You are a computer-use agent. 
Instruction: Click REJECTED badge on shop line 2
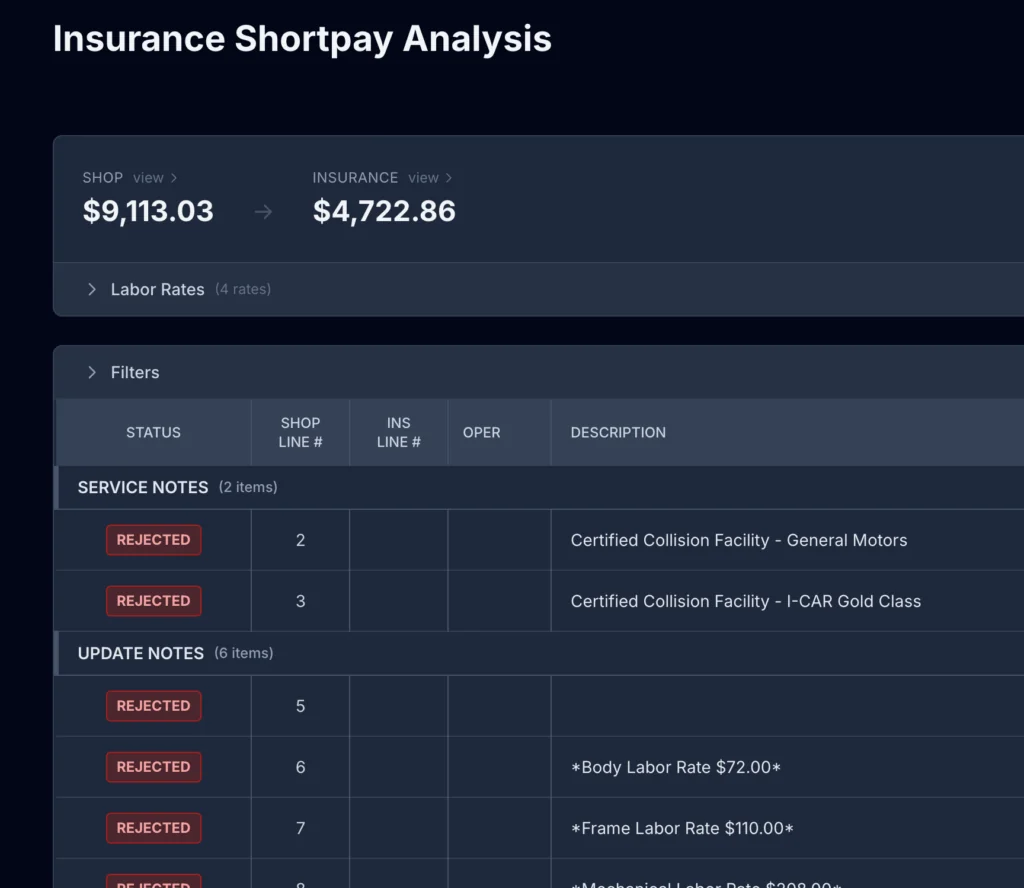[153, 540]
